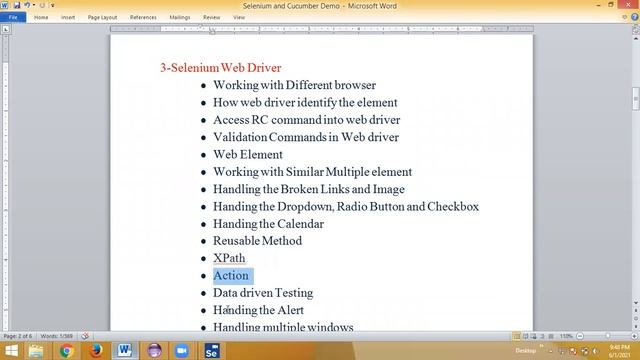Select Print Layout view button

(516, 336)
